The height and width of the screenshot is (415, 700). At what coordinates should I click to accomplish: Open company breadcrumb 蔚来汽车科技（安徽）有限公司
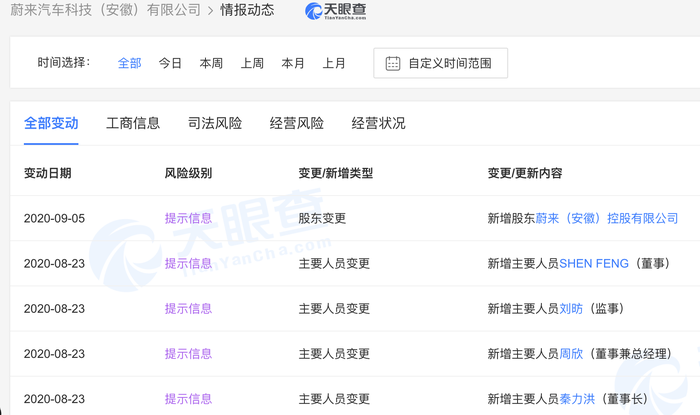106,10
